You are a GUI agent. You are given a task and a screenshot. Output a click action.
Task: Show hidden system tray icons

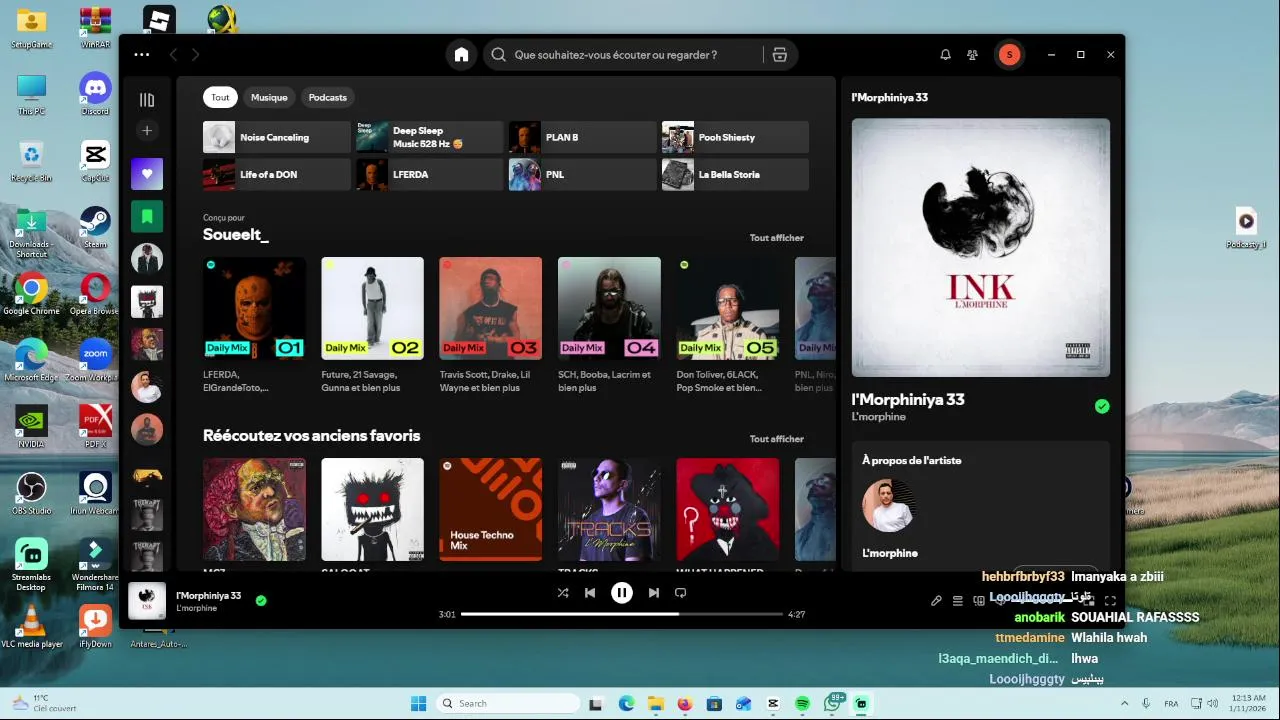pyautogui.click(x=1124, y=704)
